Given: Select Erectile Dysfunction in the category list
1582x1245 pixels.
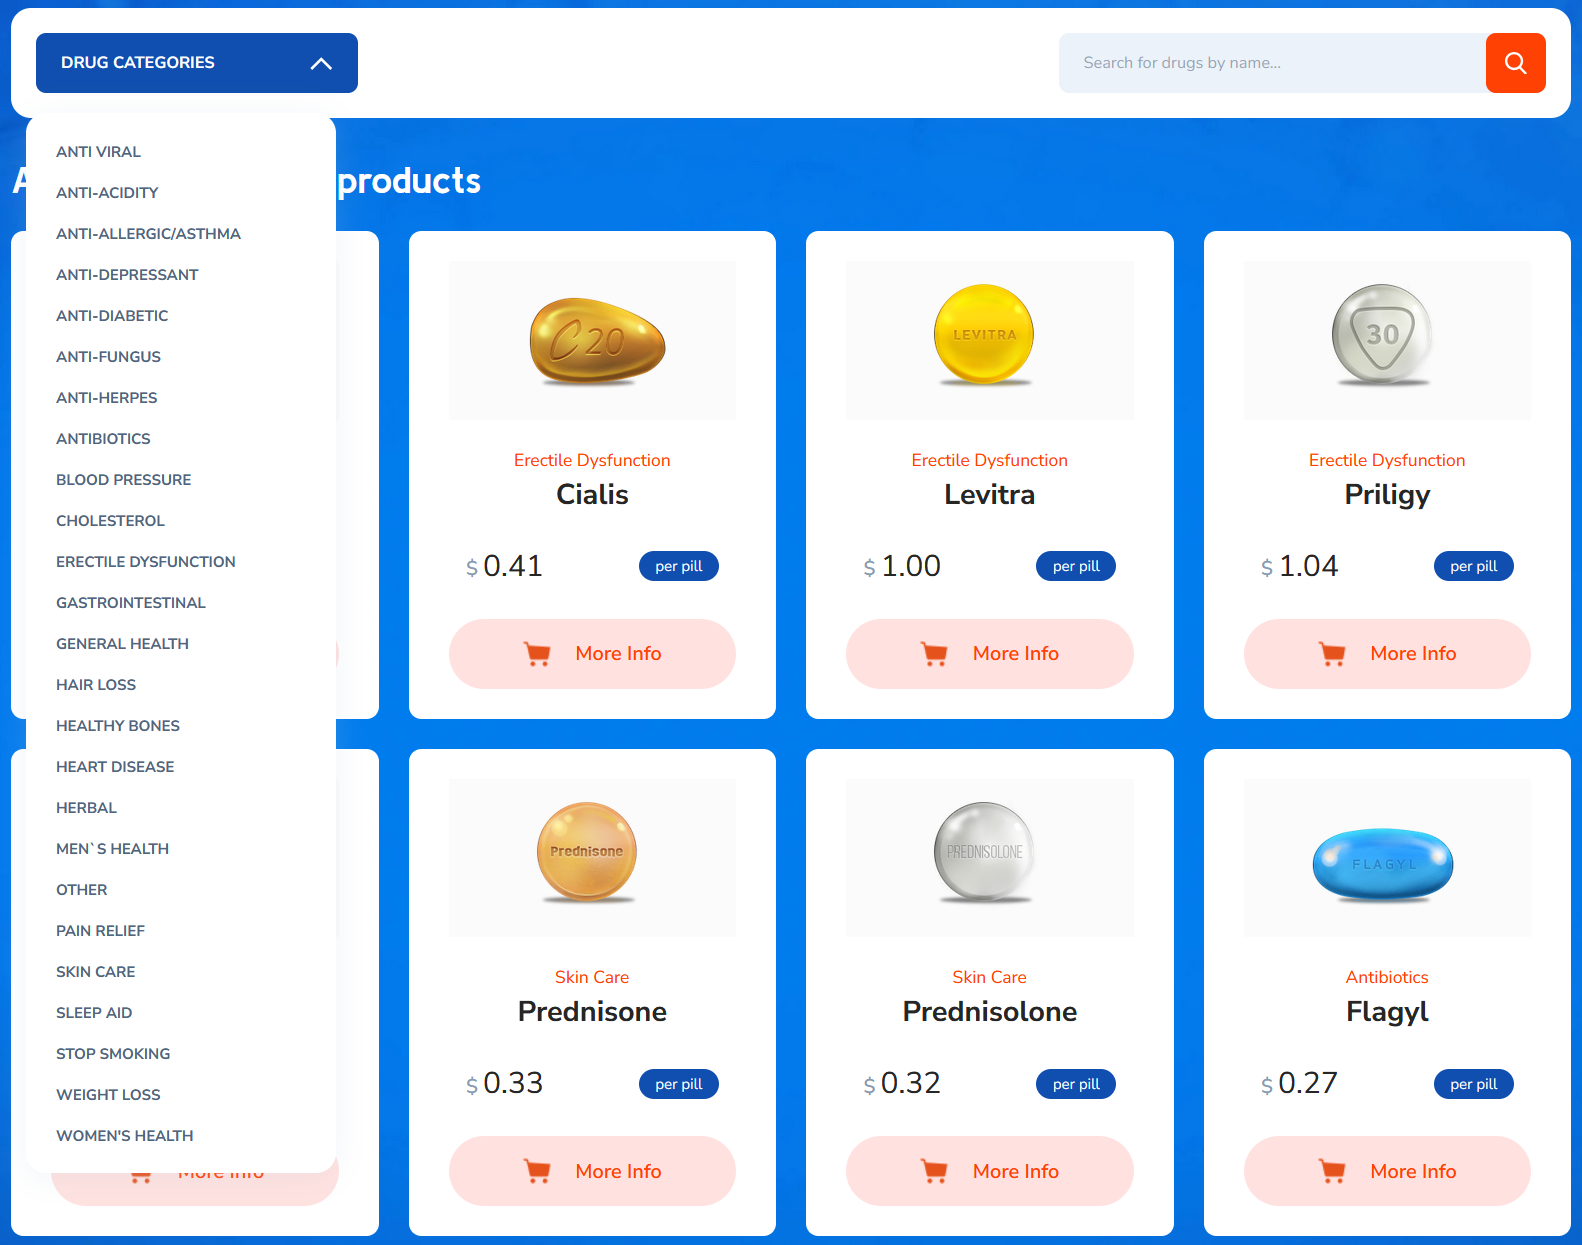Looking at the screenshot, I should click(x=146, y=562).
